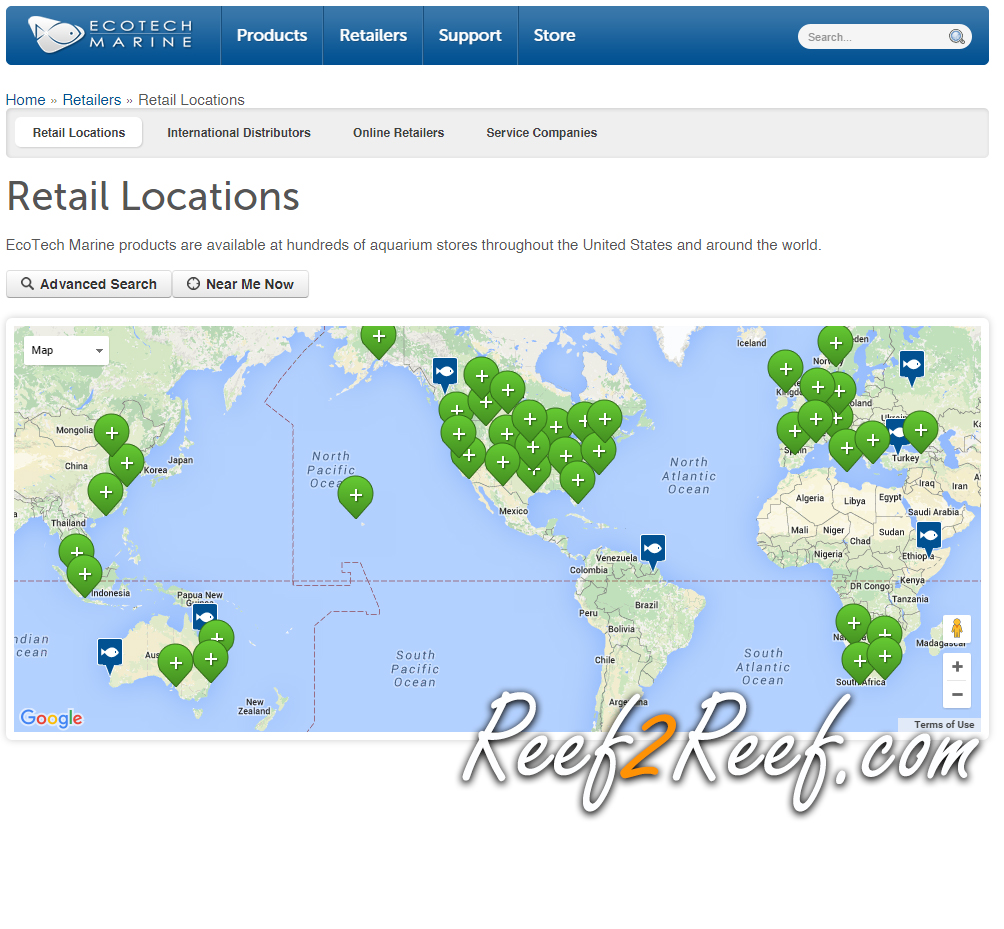The height and width of the screenshot is (929, 1004).
Task: Open the Store menu
Action: point(555,35)
